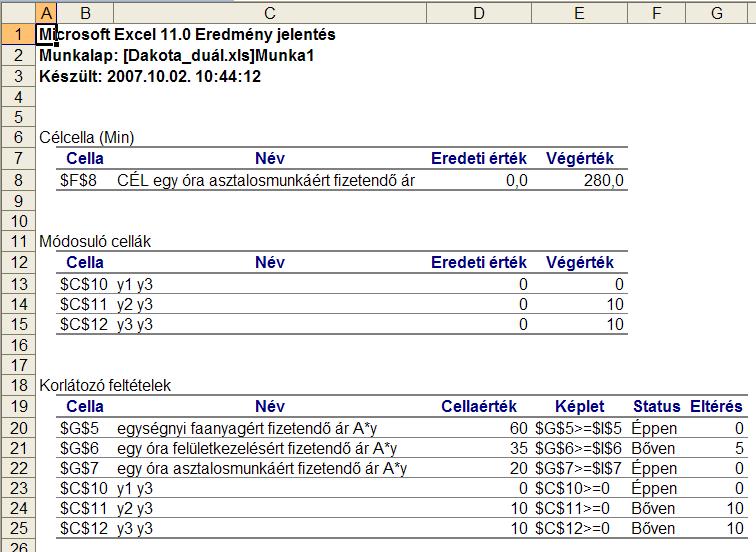The image size is (756, 552).
Task: Click '$C$10' in Módosuló cellák table
Action: [83, 284]
